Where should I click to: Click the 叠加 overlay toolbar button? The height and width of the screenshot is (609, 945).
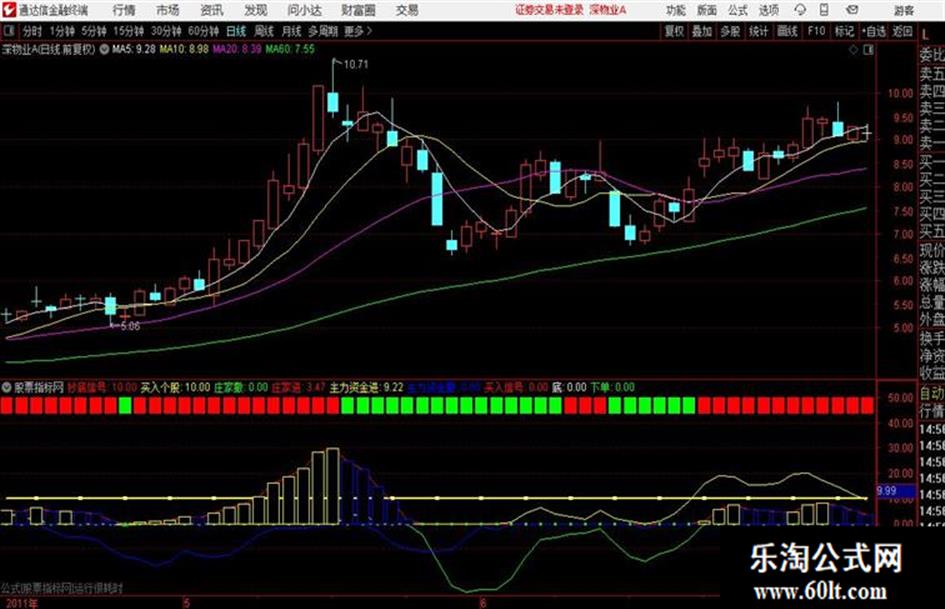click(x=702, y=31)
